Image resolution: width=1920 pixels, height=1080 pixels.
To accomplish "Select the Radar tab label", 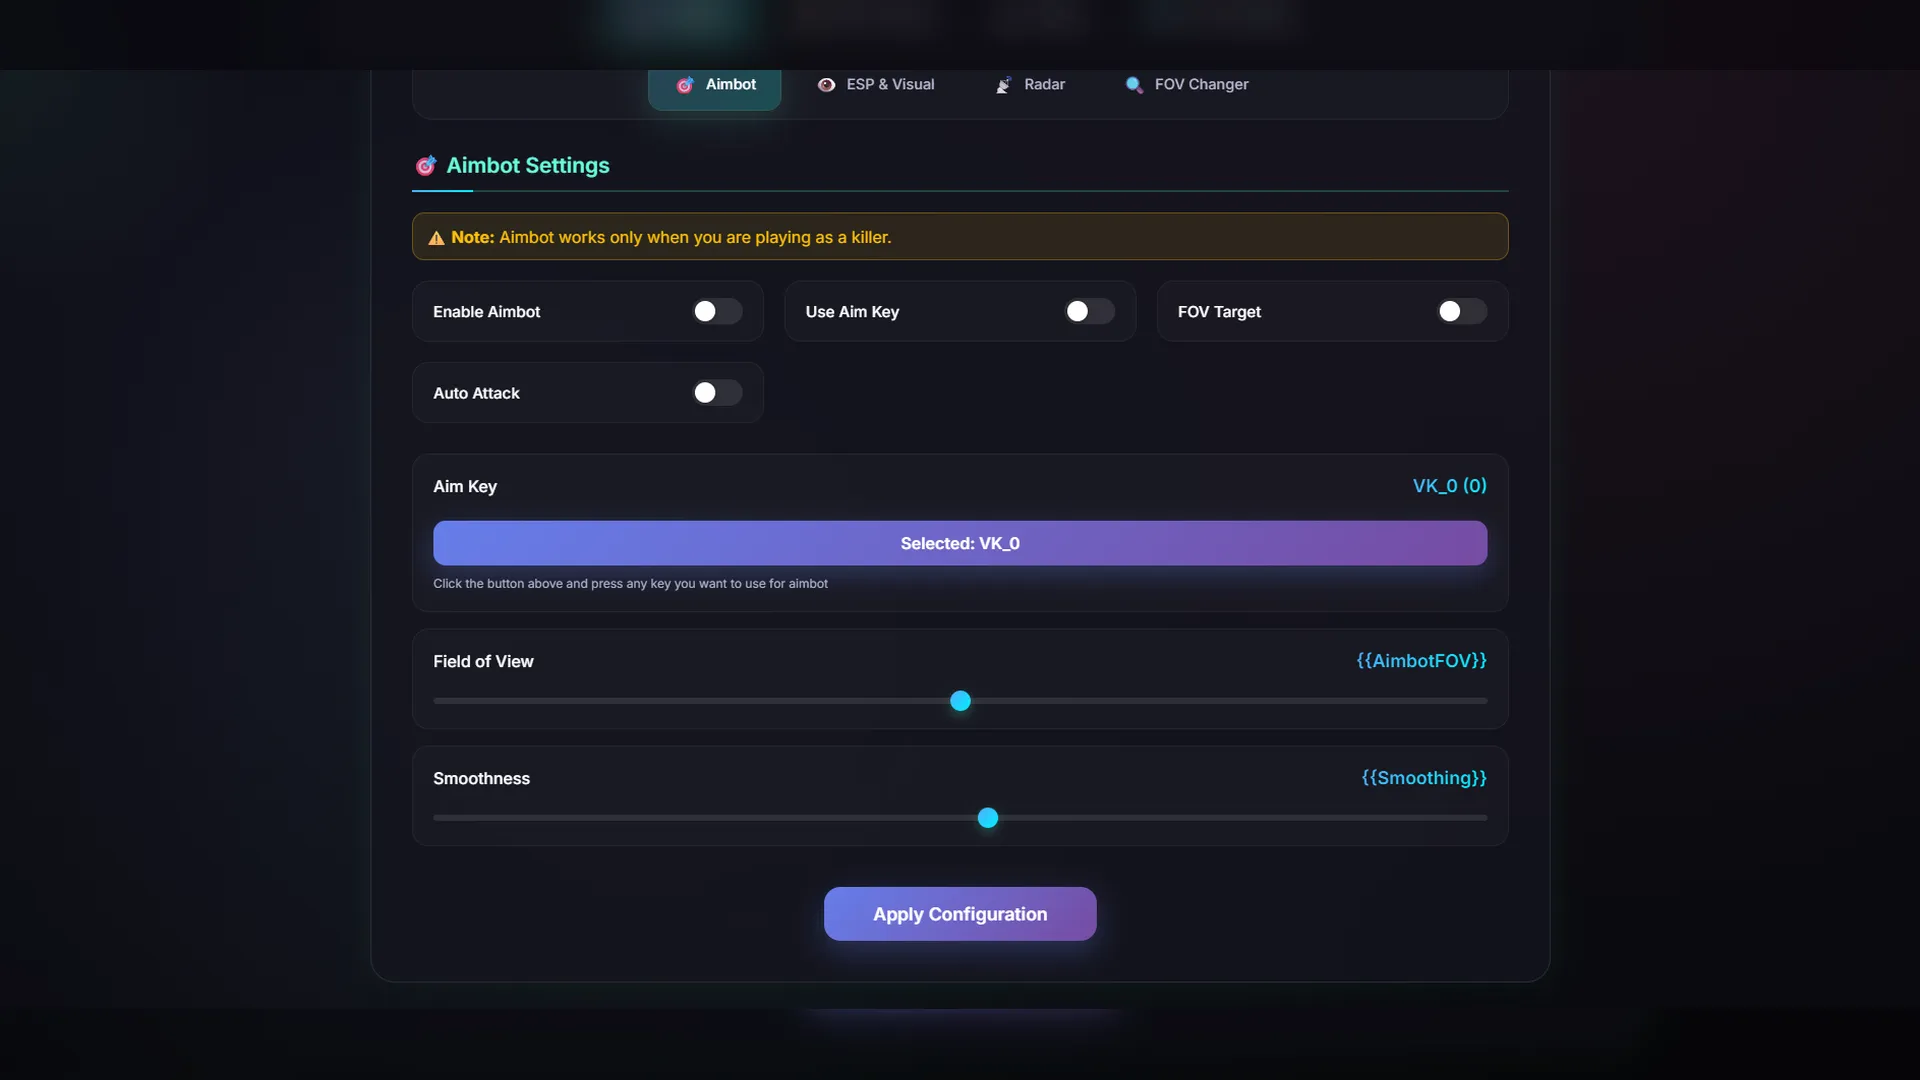I will 1044,85.
